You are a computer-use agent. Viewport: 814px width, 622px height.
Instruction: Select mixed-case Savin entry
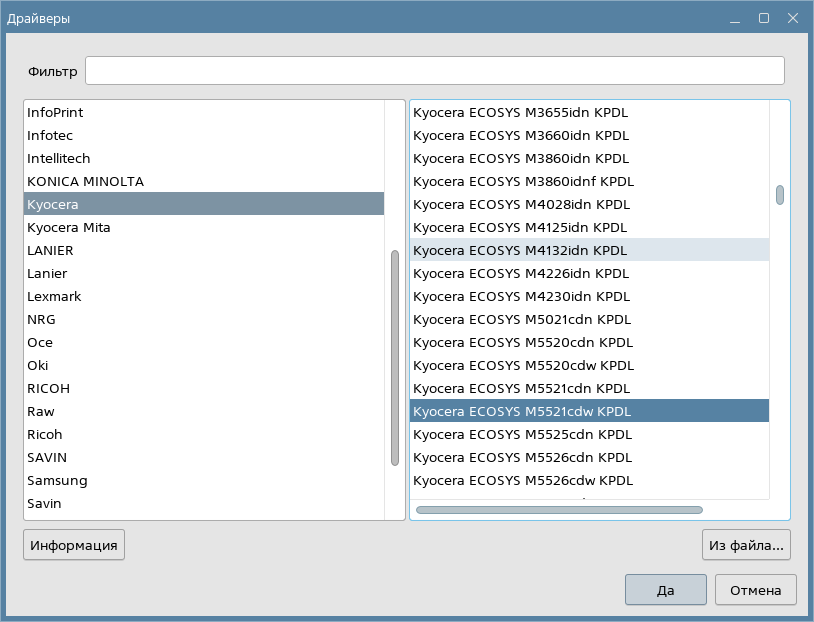204,504
